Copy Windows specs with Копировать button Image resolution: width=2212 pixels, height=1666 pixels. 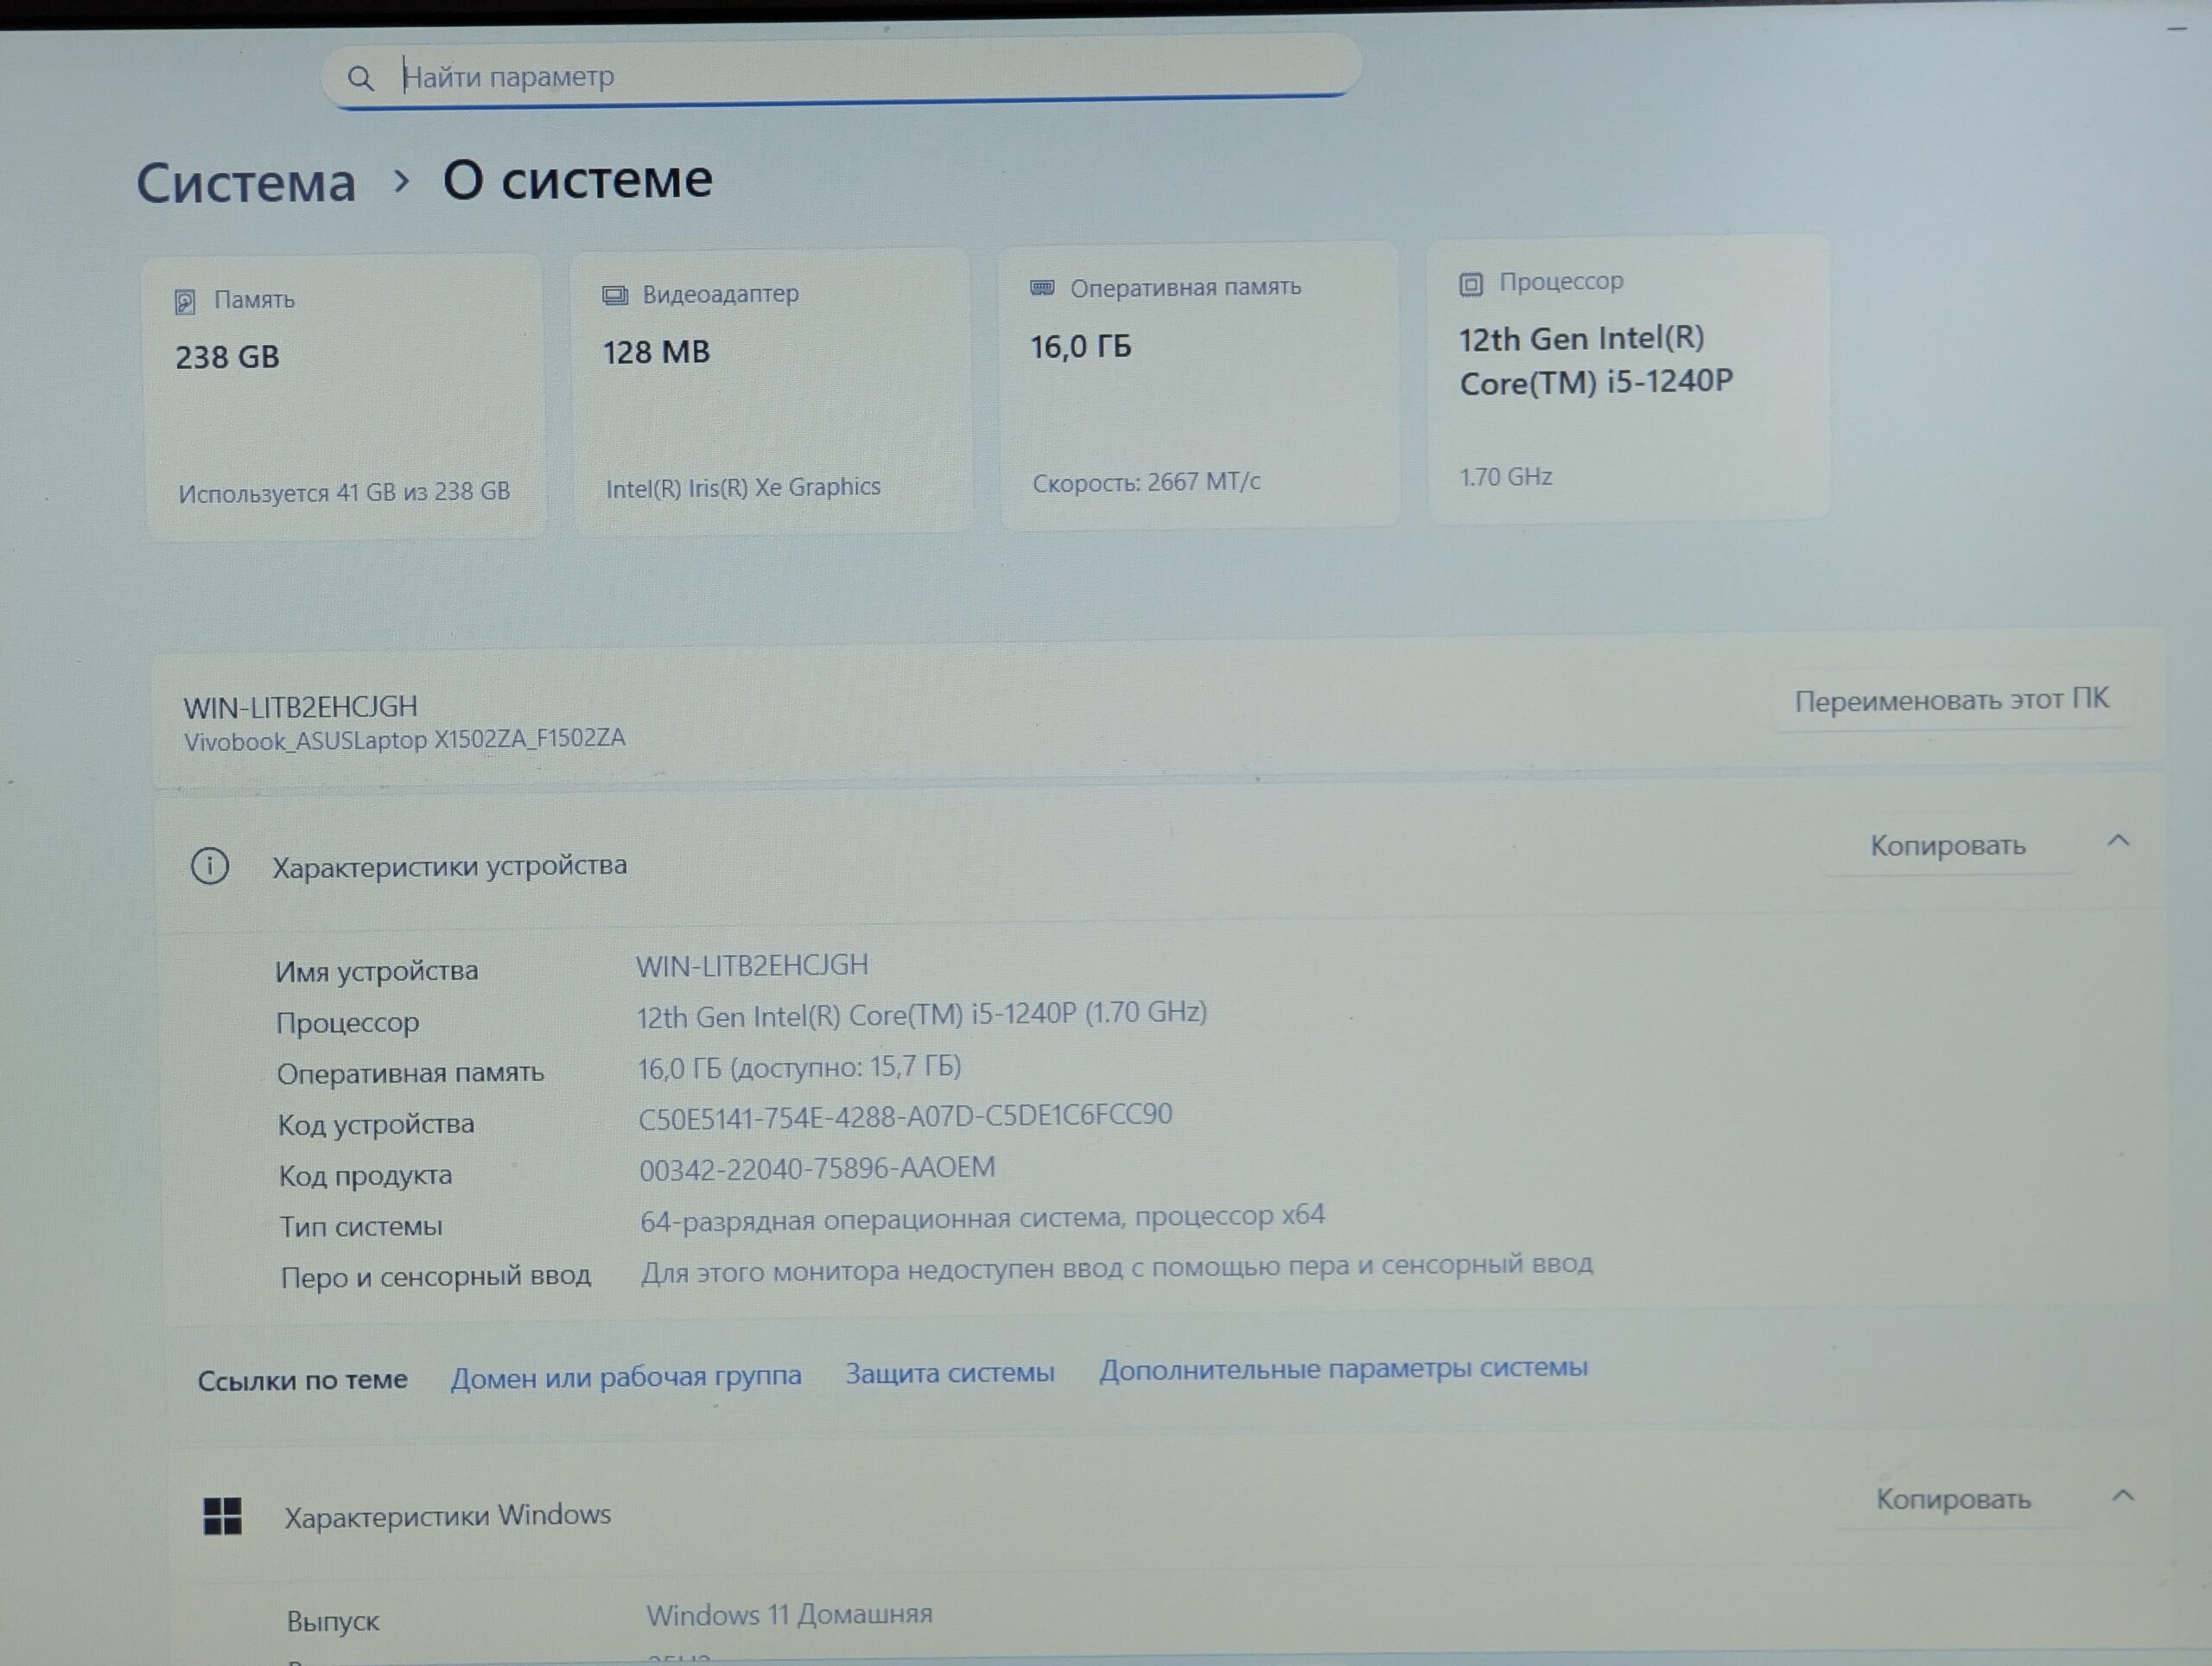pyautogui.click(x=1953, y=1499)
